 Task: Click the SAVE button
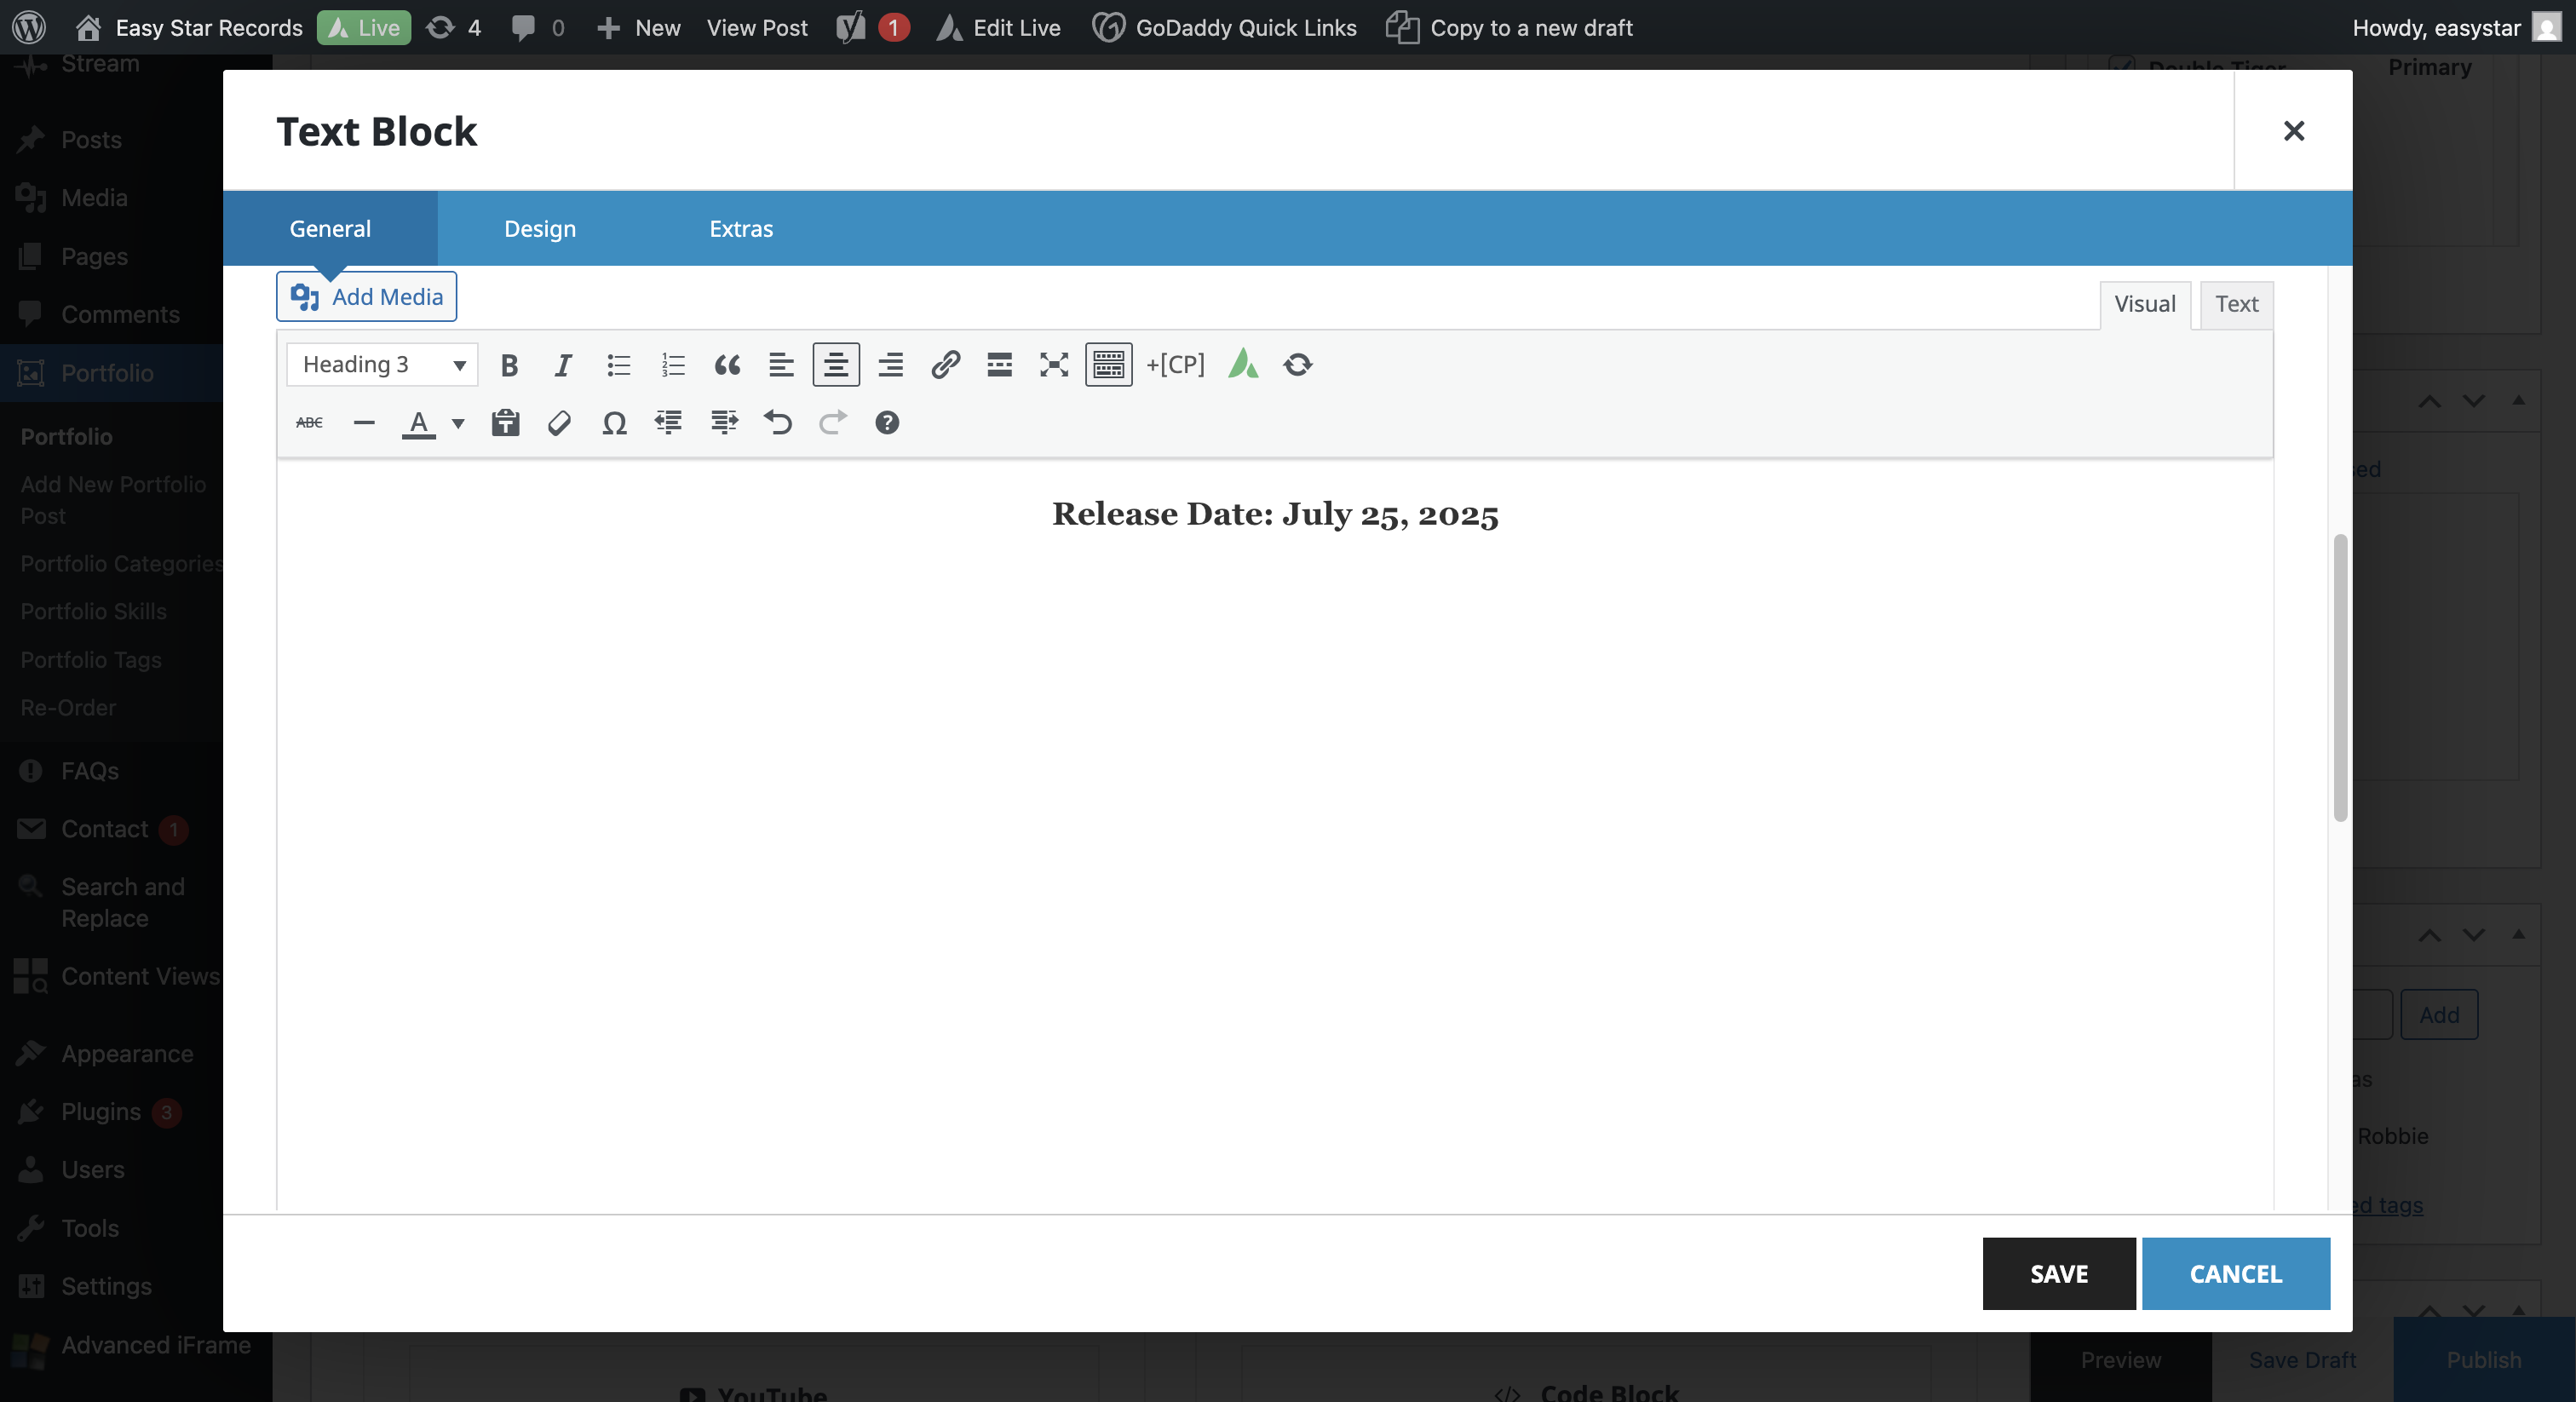pos(2058,1273)
